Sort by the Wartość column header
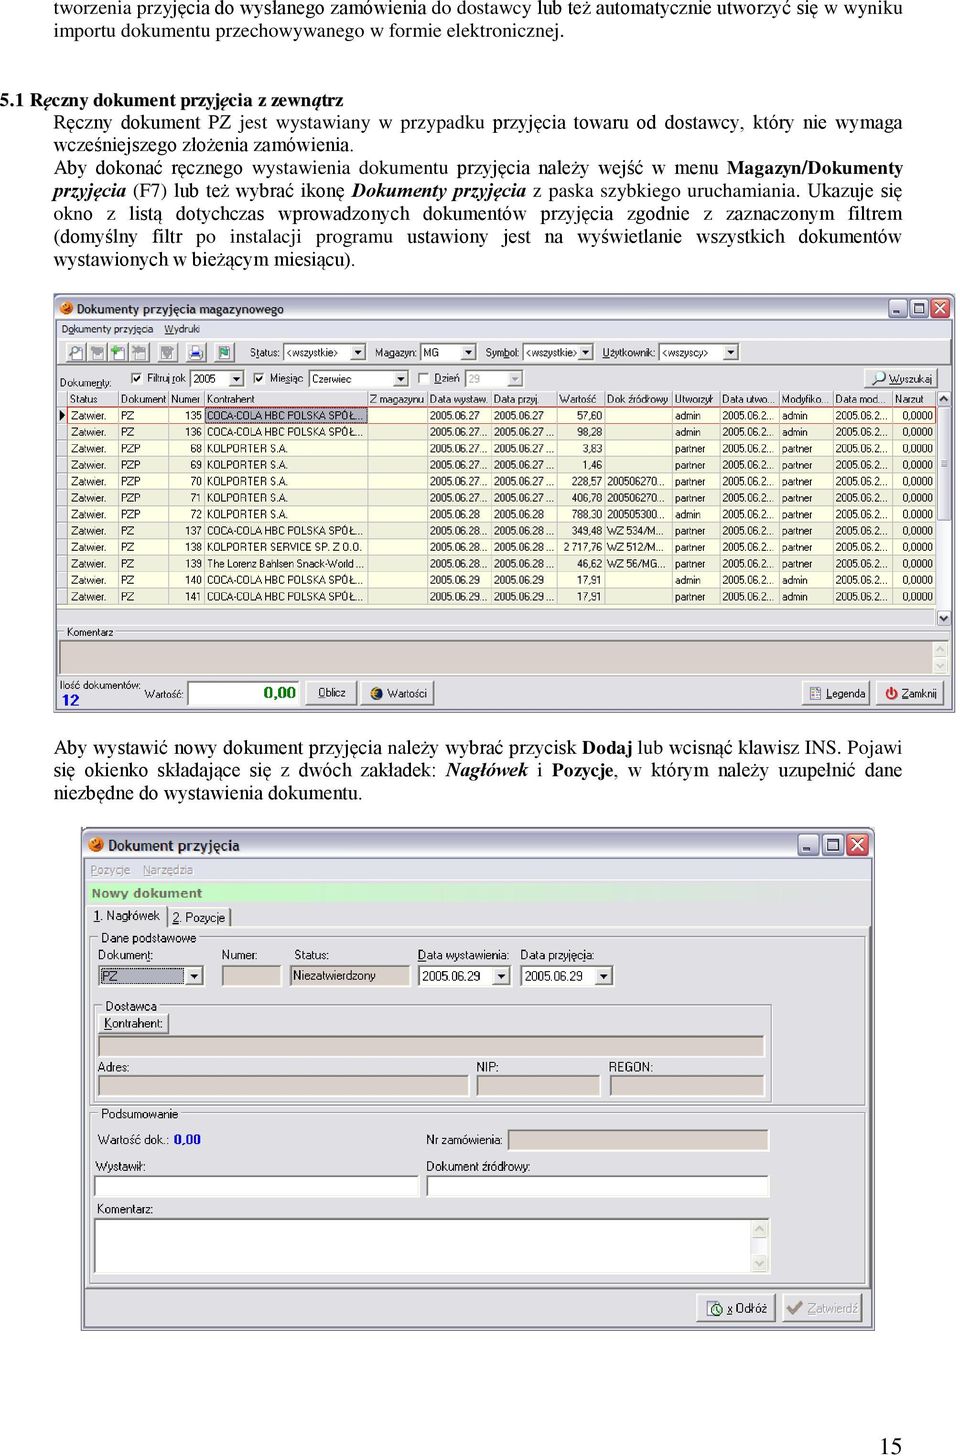960x1456 pixels. click(580, 399)
